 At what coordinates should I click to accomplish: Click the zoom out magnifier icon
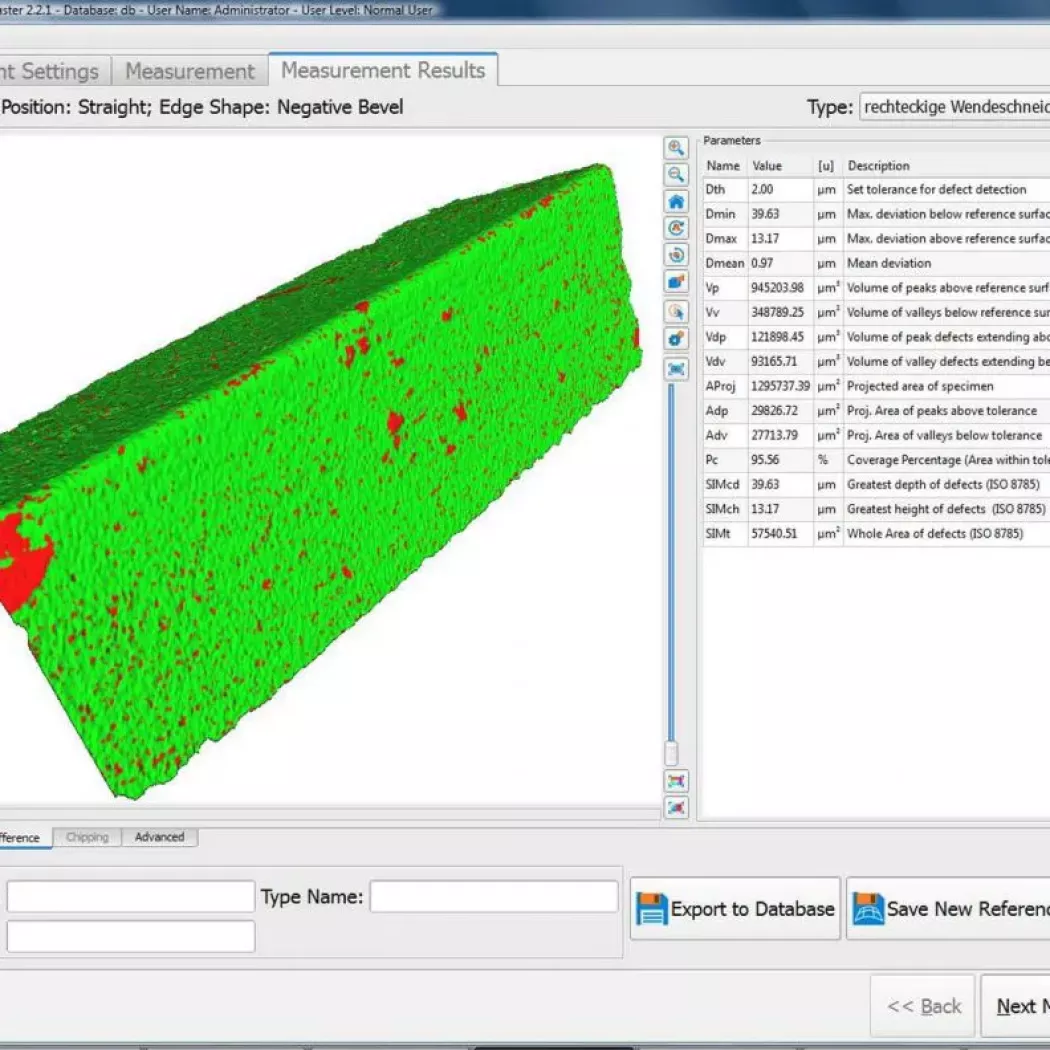(x=676, y=175)
